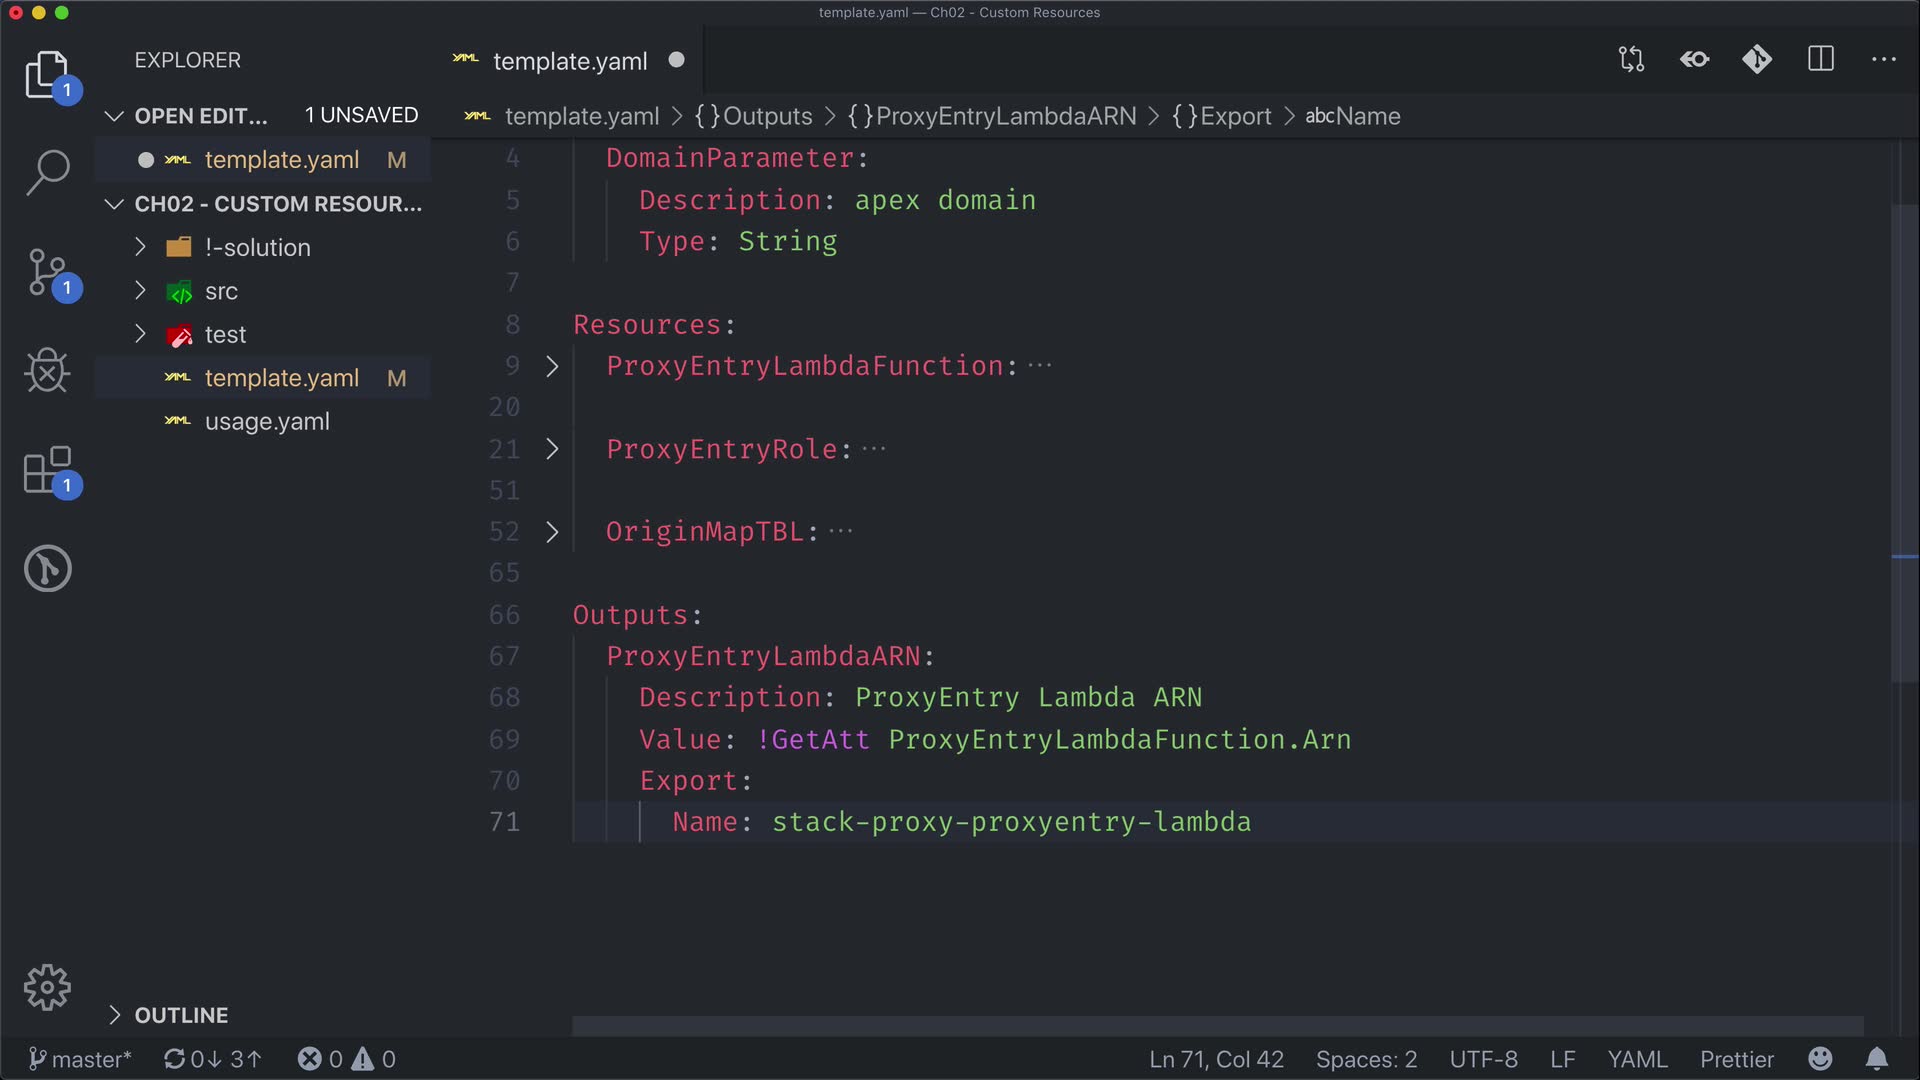Open the Source Control view
Image resolution: width=1920 pixels, height=1080 pixels.
(47, 272)
